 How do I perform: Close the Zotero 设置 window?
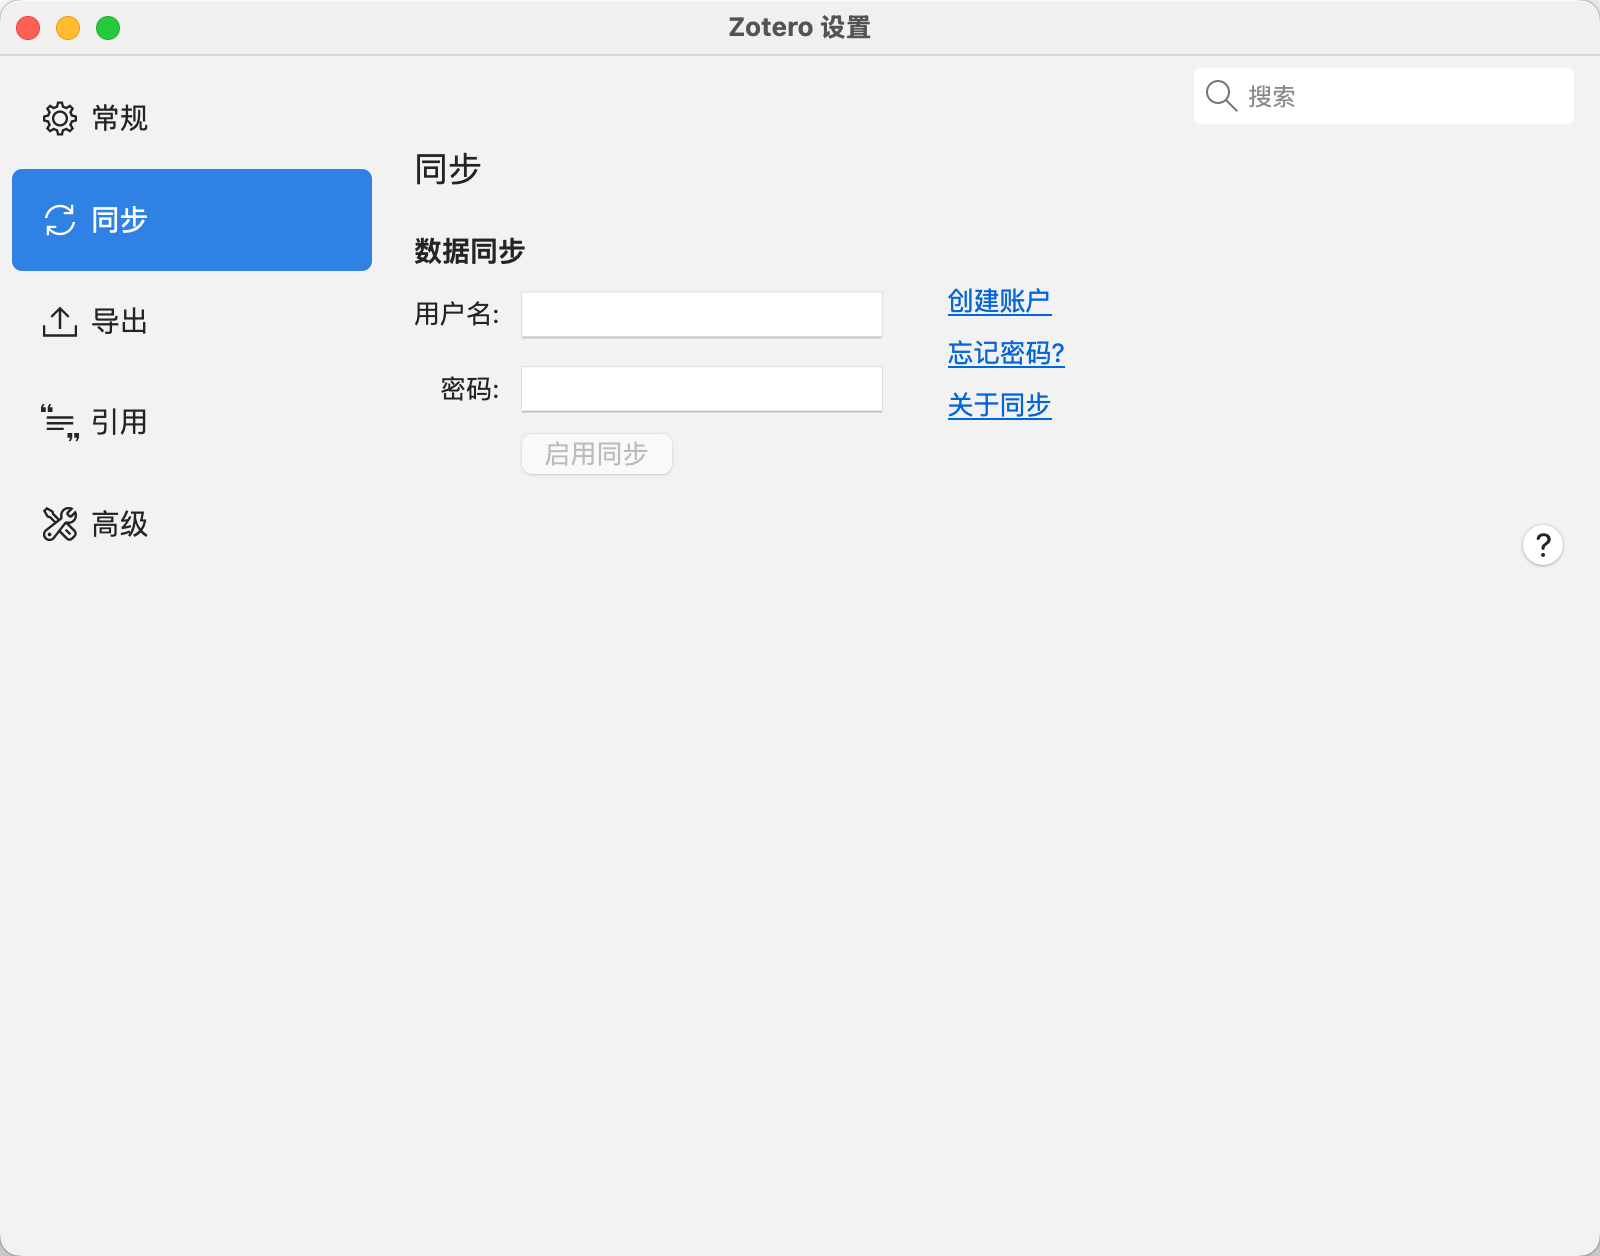(x=28, y=28)
